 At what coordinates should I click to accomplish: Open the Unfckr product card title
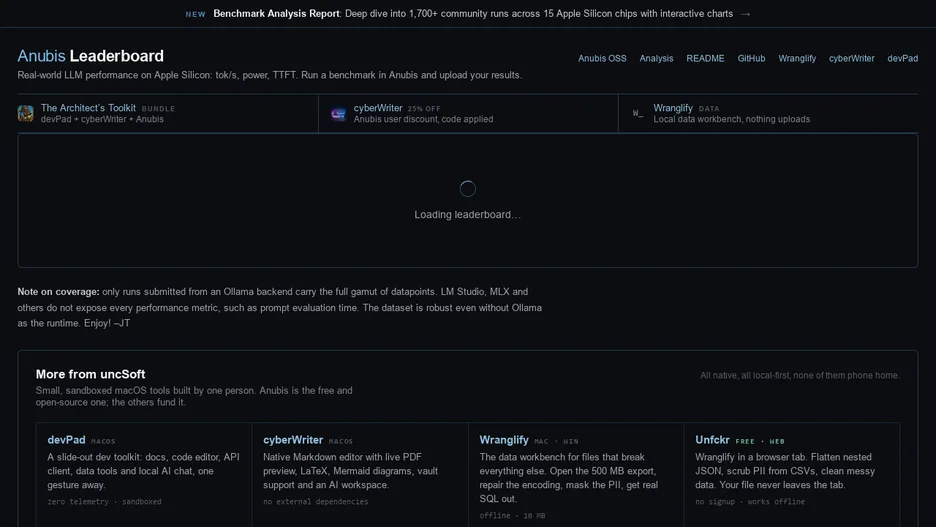tap(712, 440)
